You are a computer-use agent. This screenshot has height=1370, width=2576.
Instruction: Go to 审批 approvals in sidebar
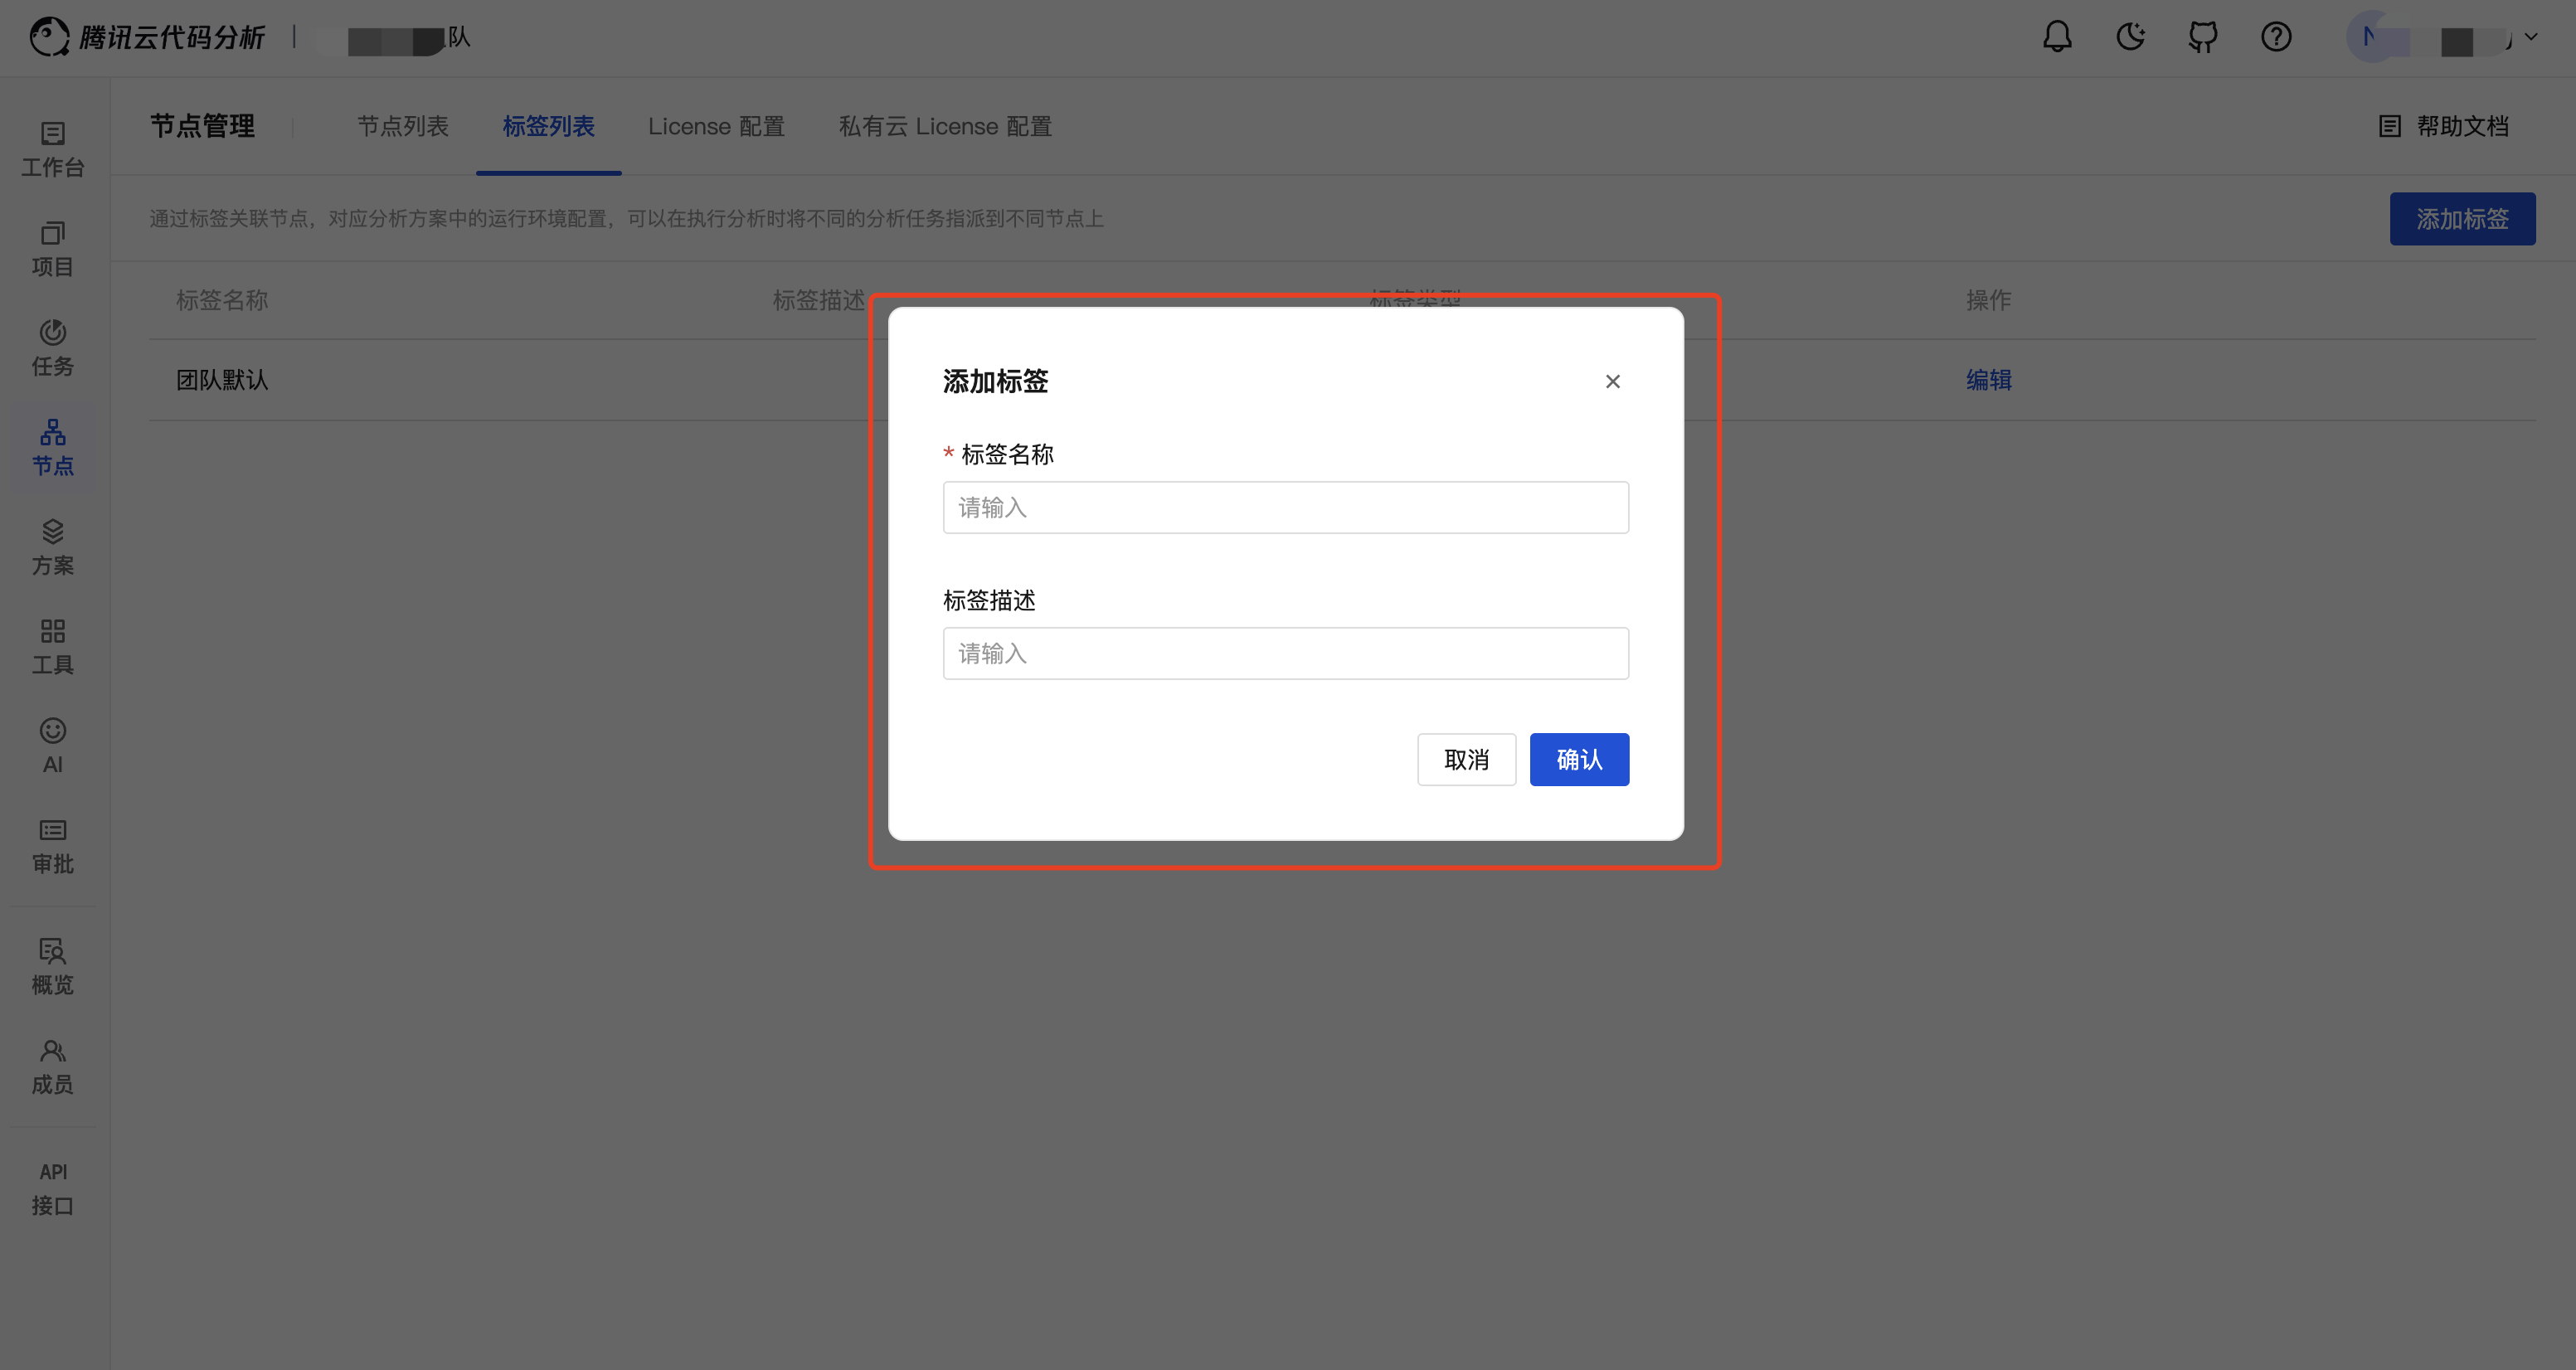(x=53, y=846)
